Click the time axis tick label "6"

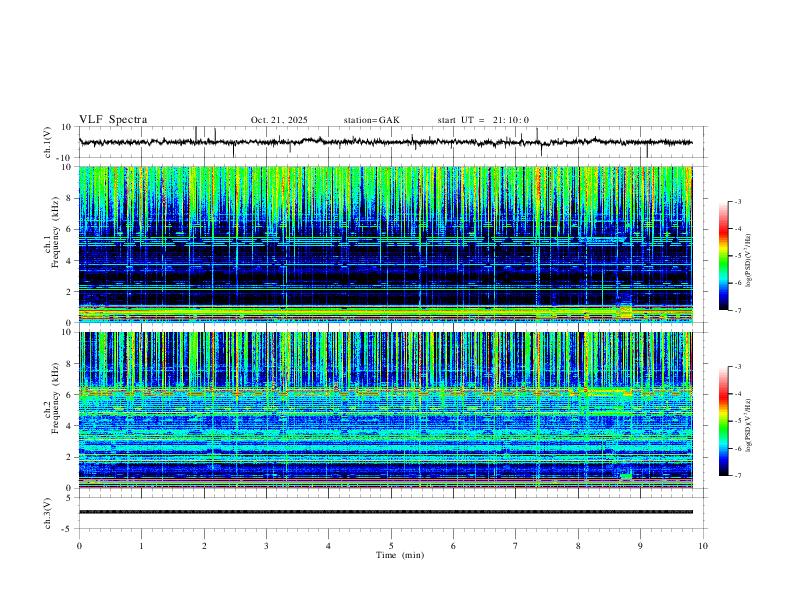[x=453, y=546]
